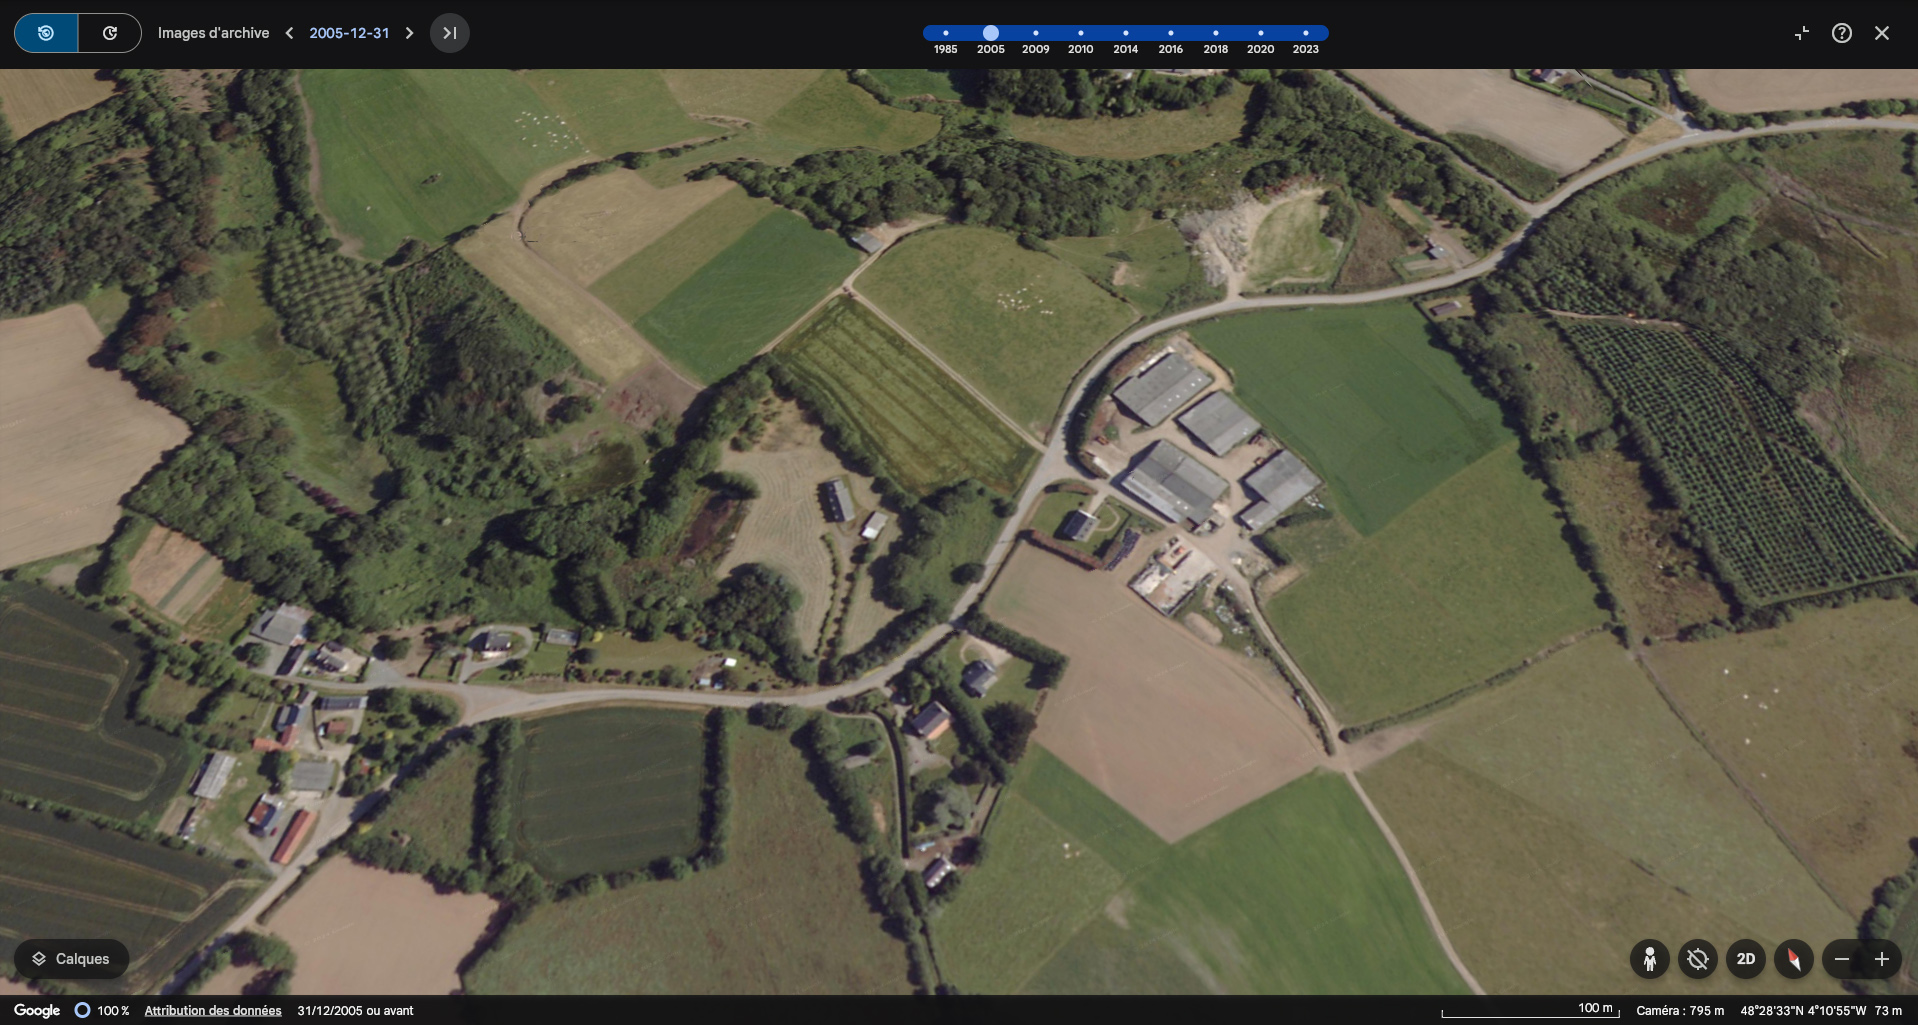Screen dimensions: 1918x1025
Task: Click the 2005-12-31 date label
Action: pyautogui.click(x=349, y=33)
